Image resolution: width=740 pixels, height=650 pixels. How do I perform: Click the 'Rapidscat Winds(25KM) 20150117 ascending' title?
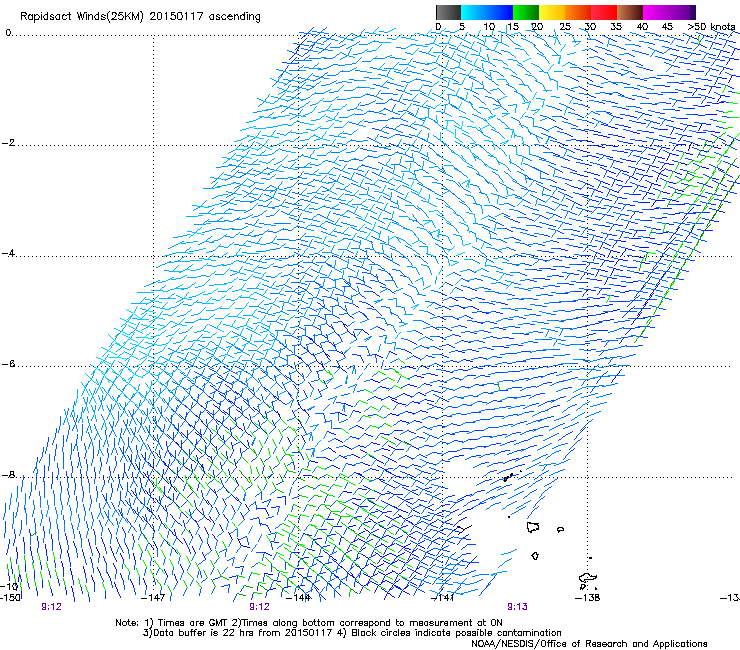tap(140, 17)
